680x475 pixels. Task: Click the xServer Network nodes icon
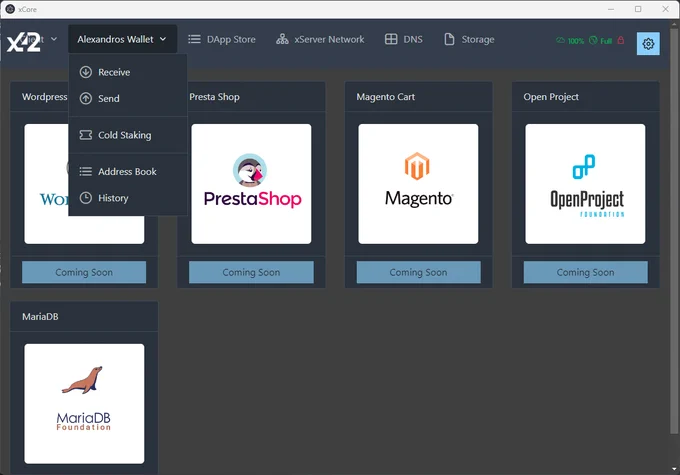(282, 39)
